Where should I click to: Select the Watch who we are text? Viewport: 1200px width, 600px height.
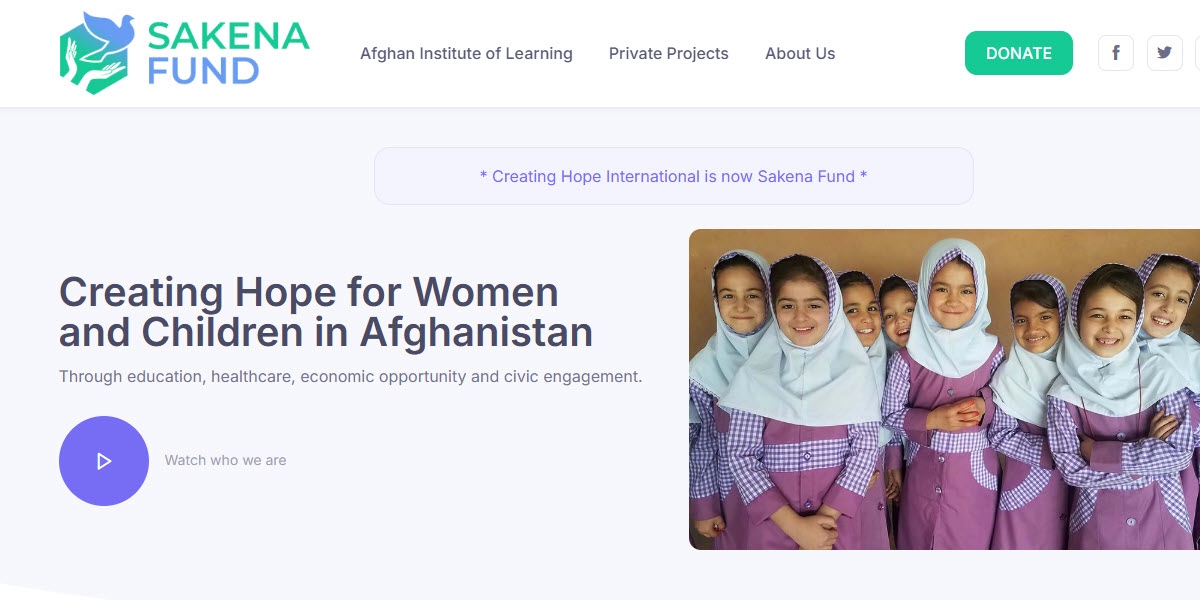(x=225, y=461)
